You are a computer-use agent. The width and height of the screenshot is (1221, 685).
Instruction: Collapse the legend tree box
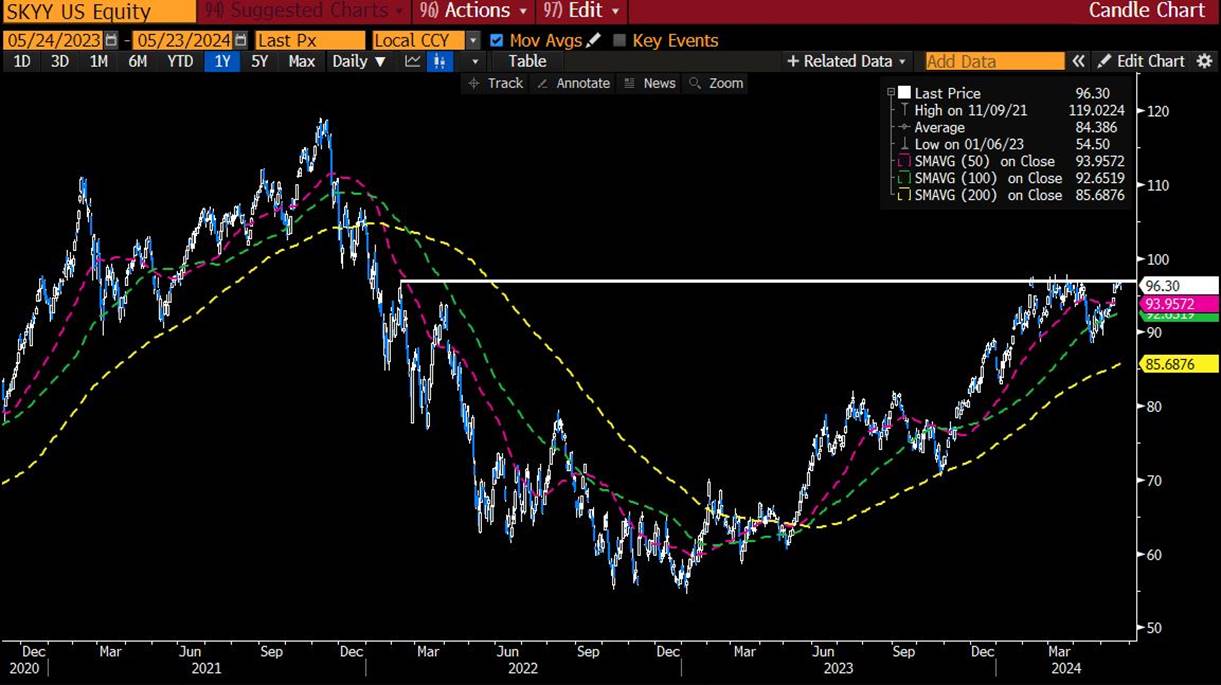(891, 93)
